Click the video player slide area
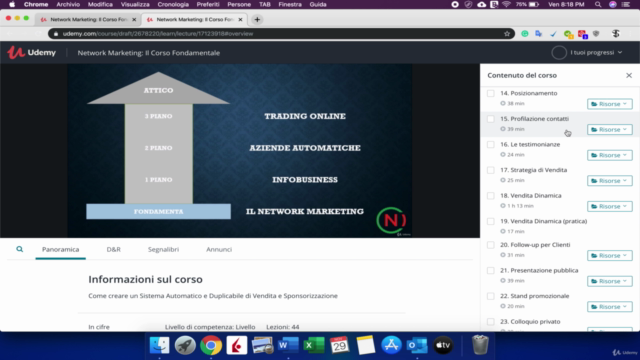This screenshot has height=360, width=640. pyautogui.click(x=240, y=151)
